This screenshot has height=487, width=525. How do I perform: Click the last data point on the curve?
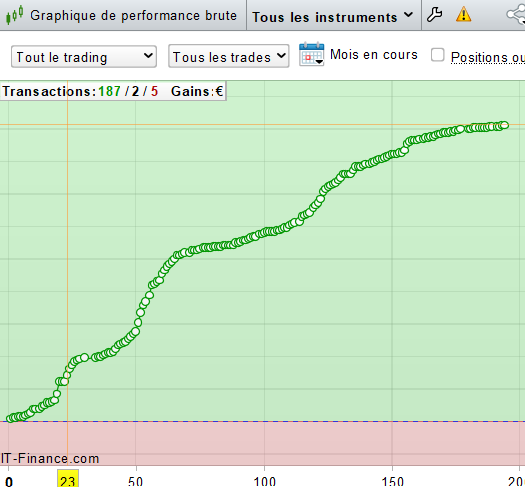click(x=504, y=125)
